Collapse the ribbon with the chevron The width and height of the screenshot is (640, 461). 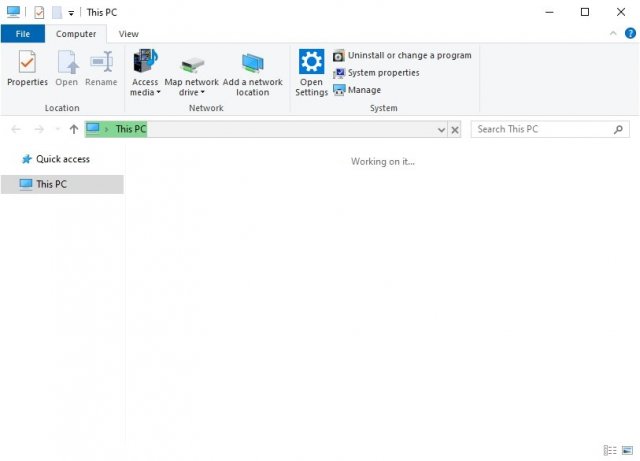point(613,33)
